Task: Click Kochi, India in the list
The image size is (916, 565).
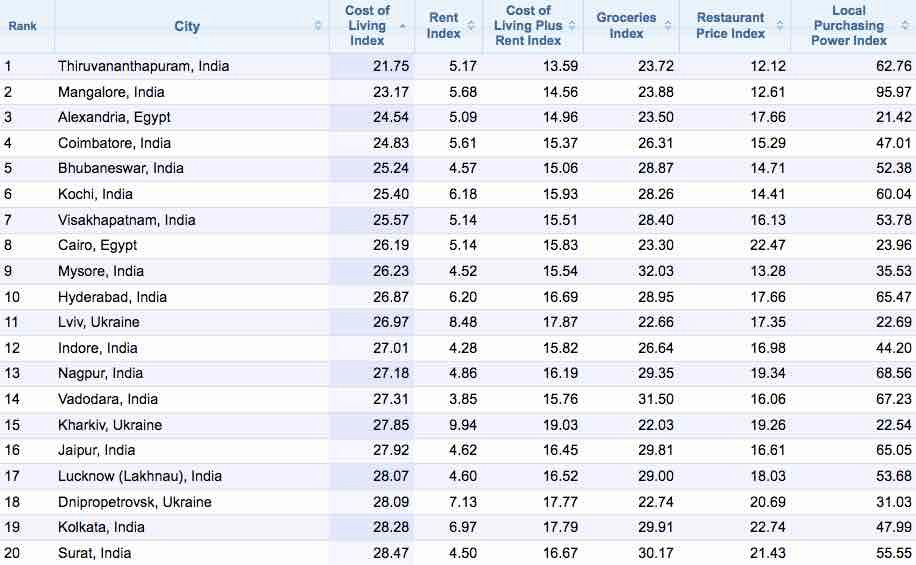Action: [x=95, y=194]
